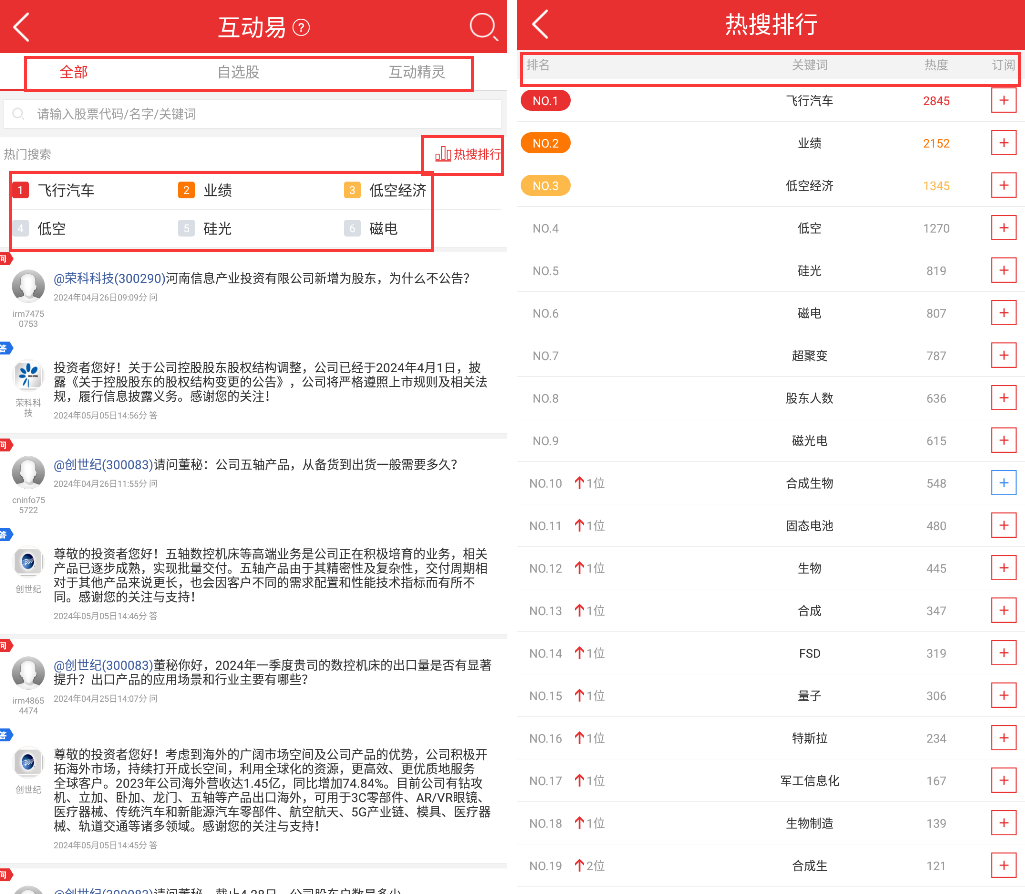Image resolution: width=1025 pixels, height=894 pixels.
Task: Subscribe to 股东人数 keyword
Action: [x=1003, y=398]
